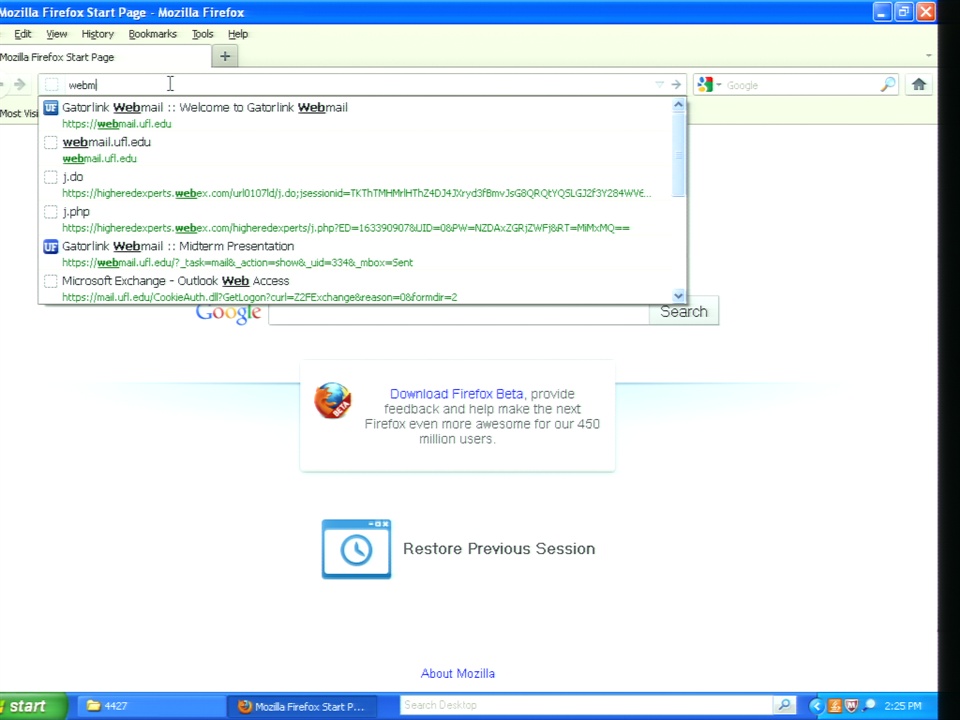Click the Search Desktop input field
The width and height of the screenshot is (960, 720).
[x=586, y=705]
